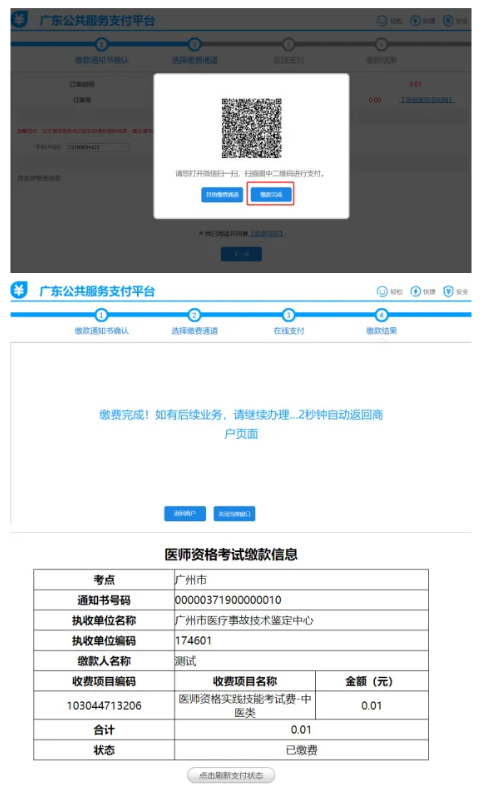Select the 在线支付 step label on result page

[288, 331]
